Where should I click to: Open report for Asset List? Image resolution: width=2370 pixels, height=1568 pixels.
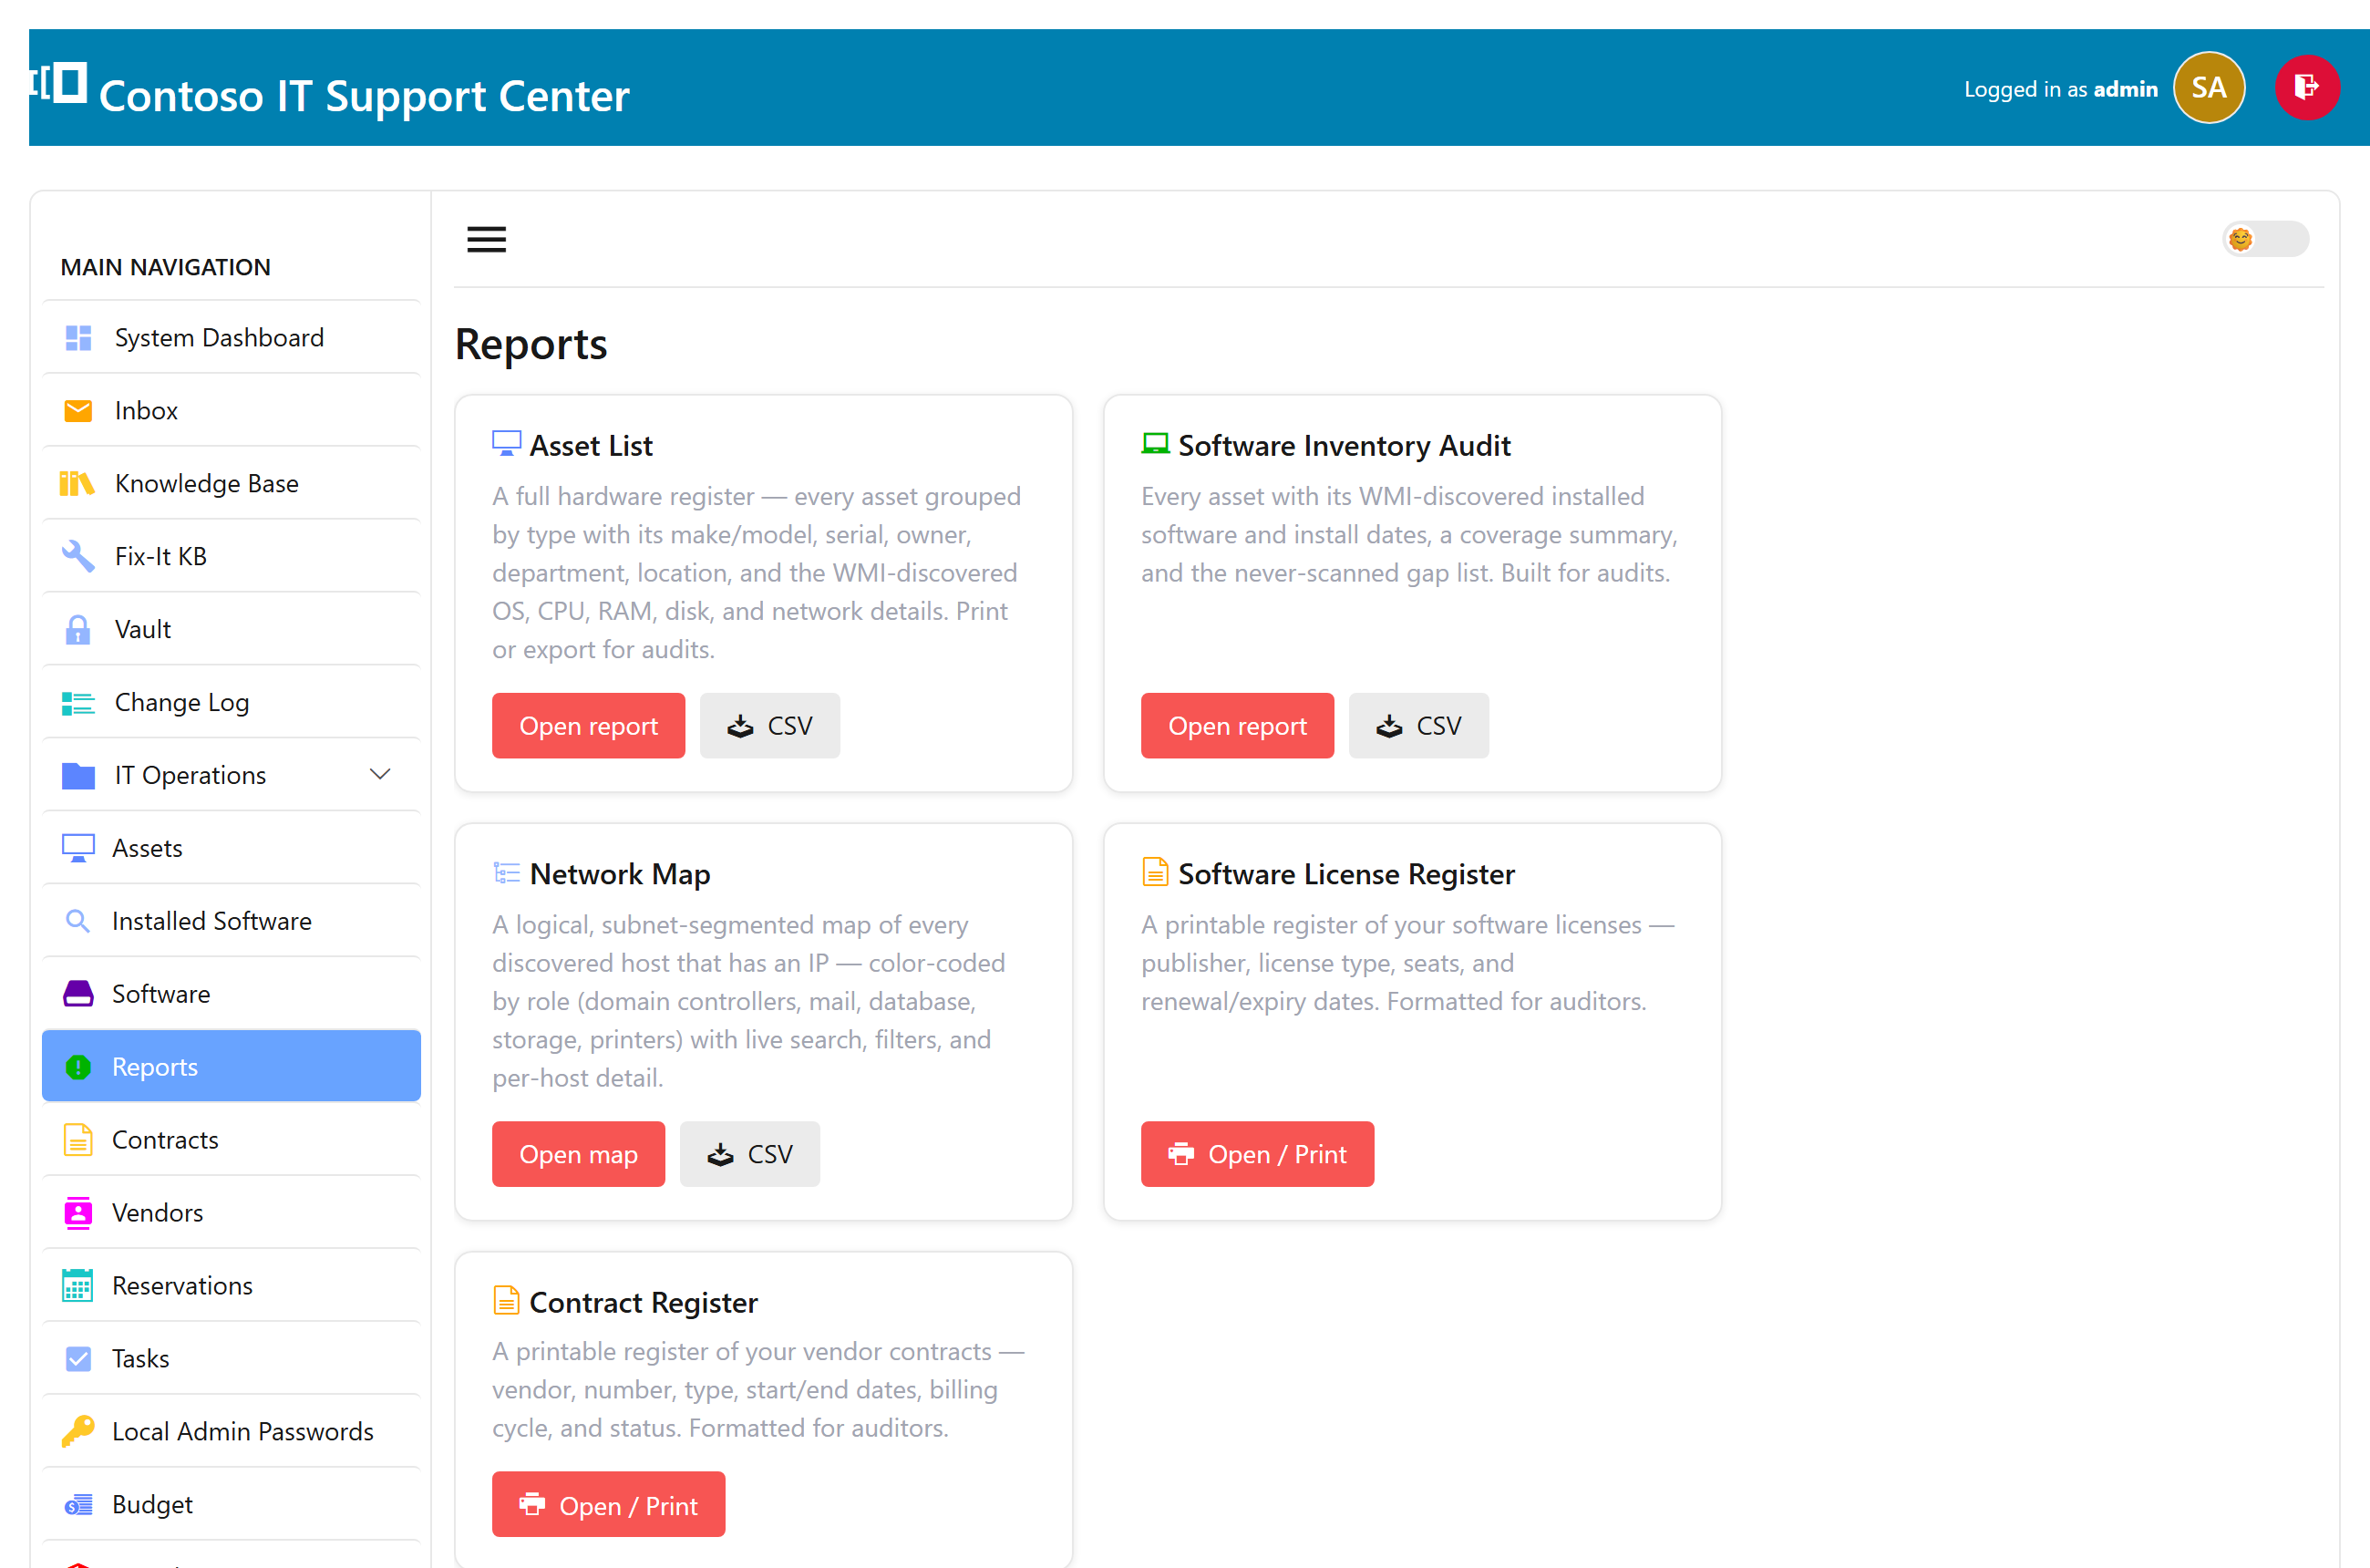pos(588,726)
